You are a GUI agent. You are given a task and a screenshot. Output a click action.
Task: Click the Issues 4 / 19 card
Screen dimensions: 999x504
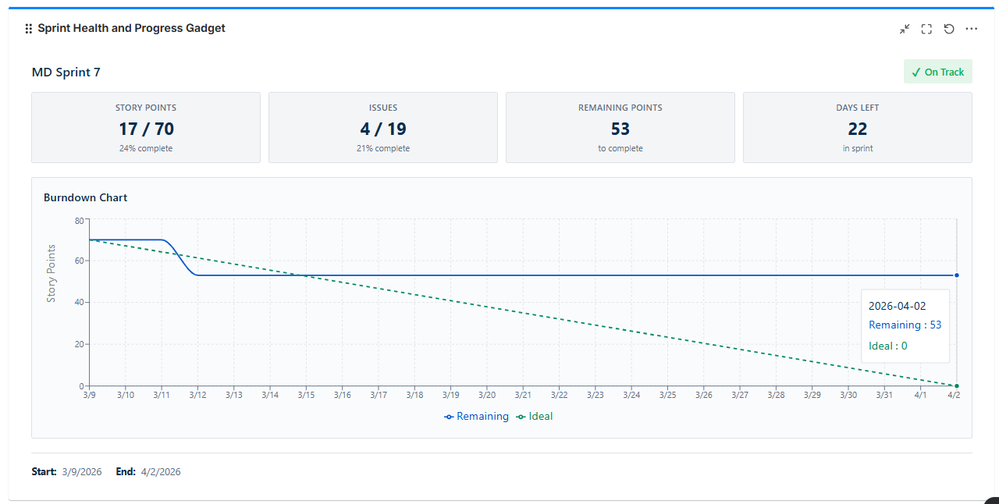[383, 127]
